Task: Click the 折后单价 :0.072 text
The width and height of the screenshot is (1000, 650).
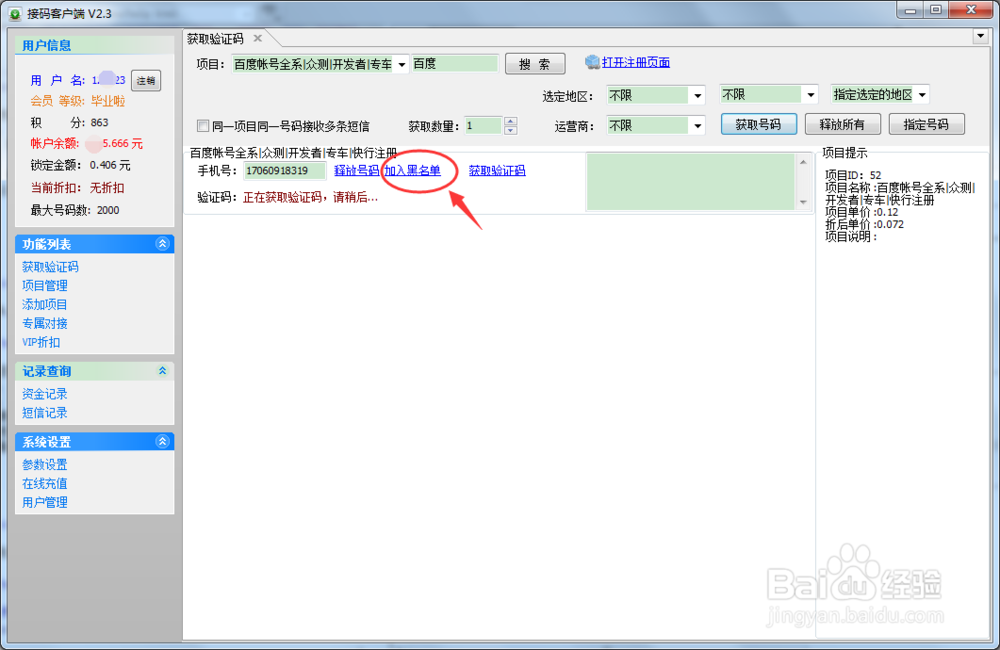Action: (x=864, y=224)
